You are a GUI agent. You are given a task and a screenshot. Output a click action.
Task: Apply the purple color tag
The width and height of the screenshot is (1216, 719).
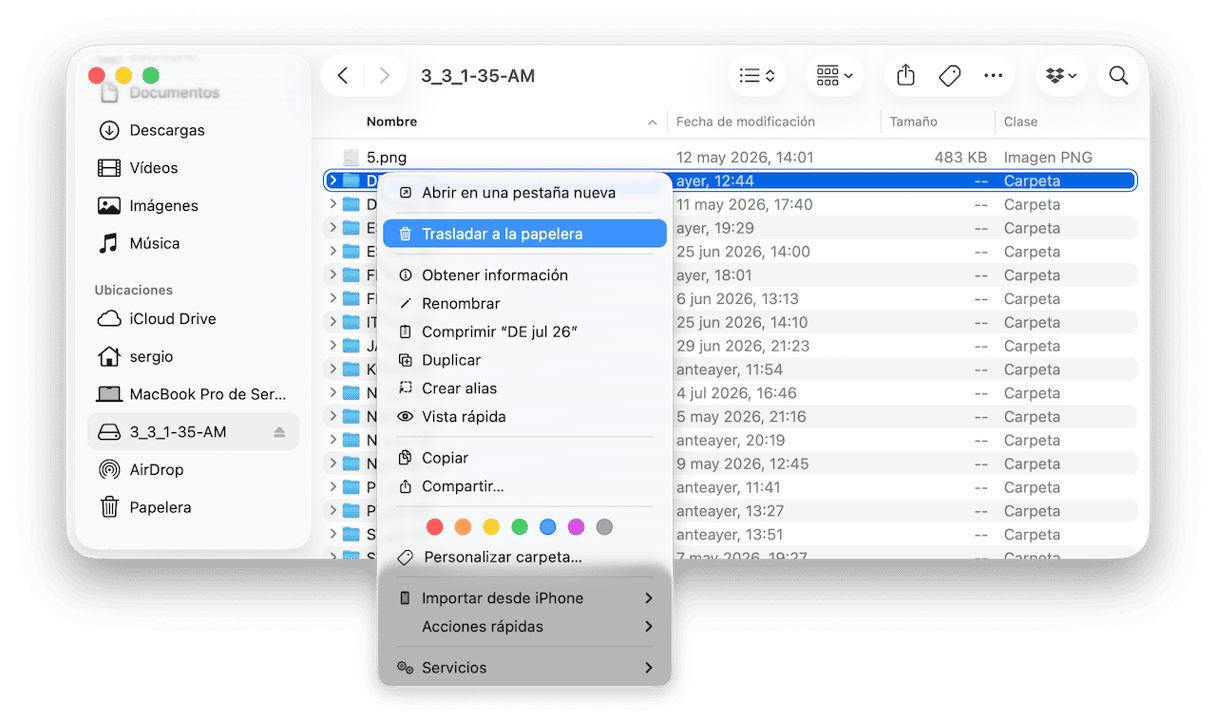[576, 527]
